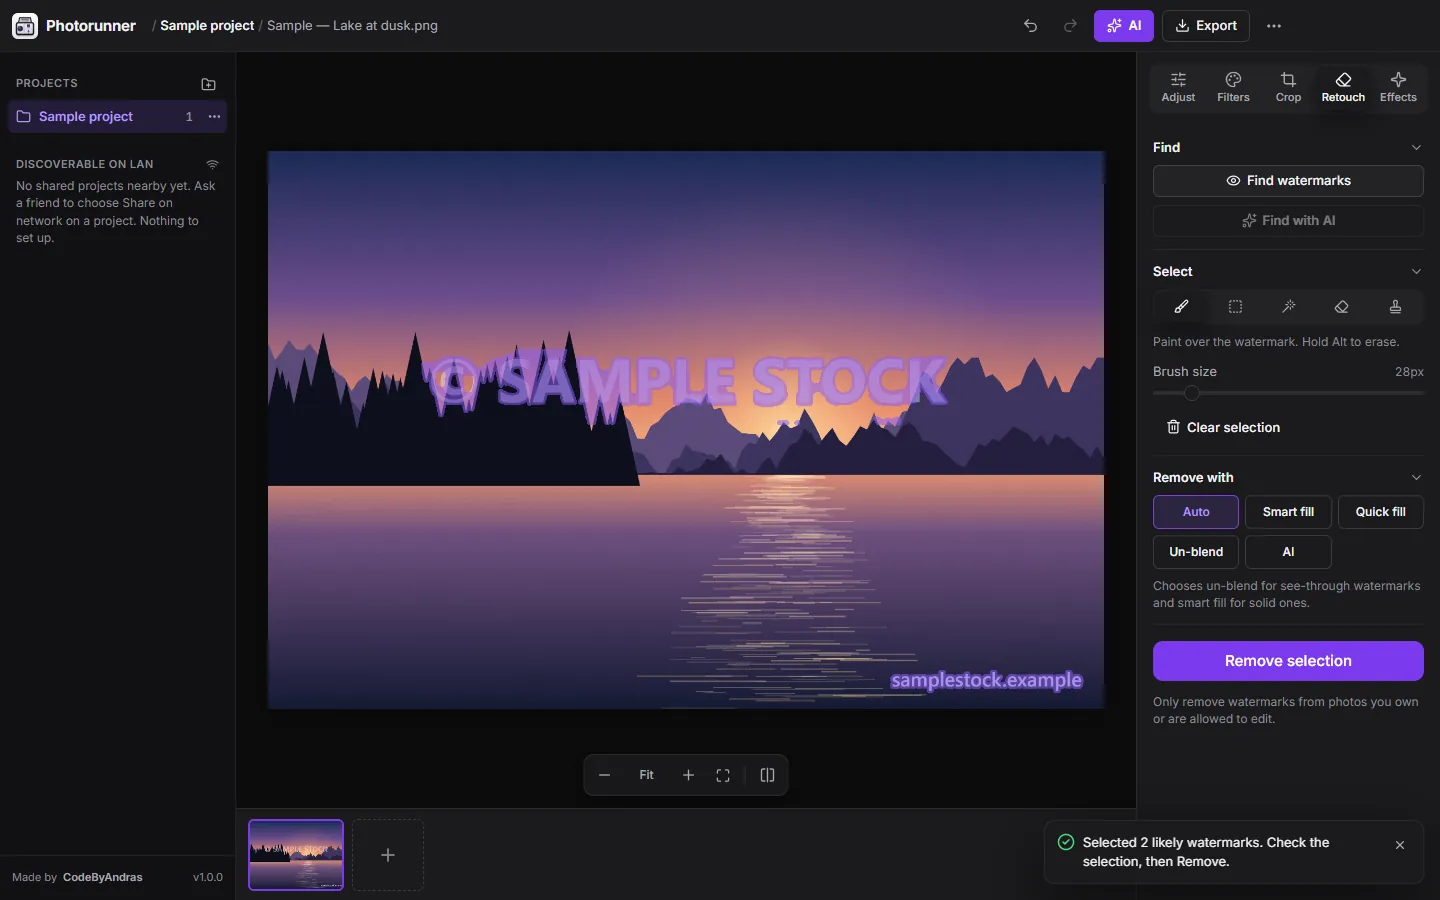
Task: Enter fullscreen canvas view
Action: (723, 775)
